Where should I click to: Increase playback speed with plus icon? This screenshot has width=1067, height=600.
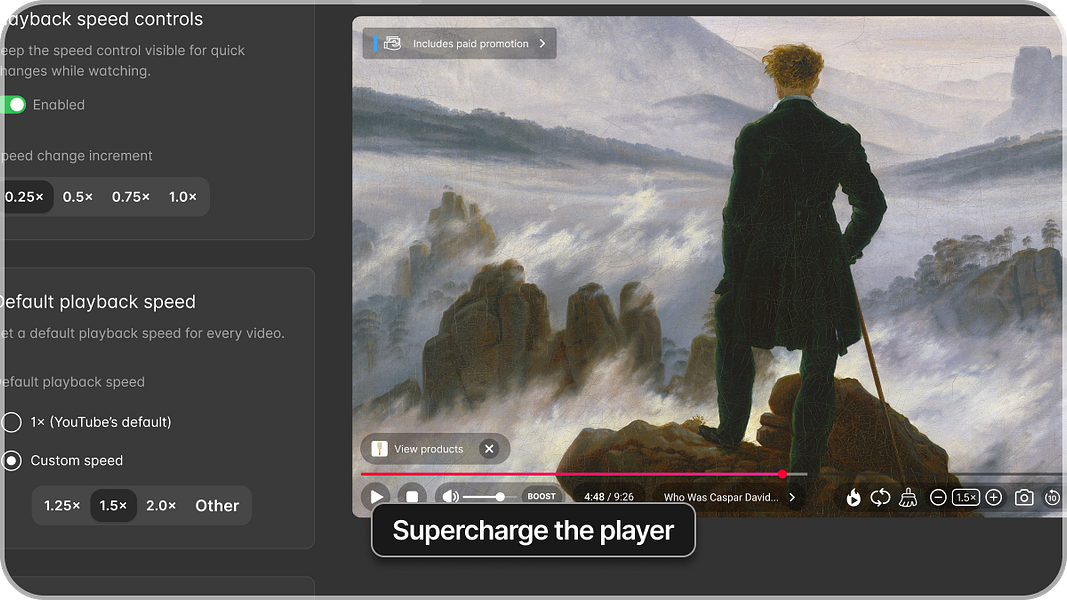coord(994,498)
